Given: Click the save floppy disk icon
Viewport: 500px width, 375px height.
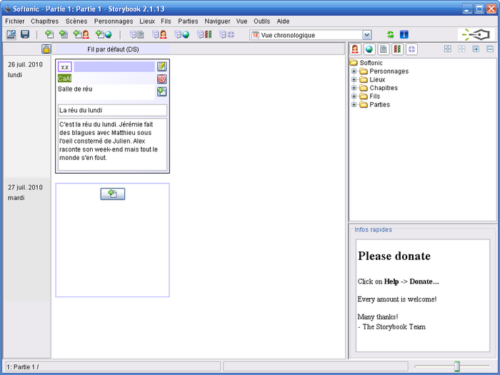Looking at the screenshot, I should [x=25, y=34].
